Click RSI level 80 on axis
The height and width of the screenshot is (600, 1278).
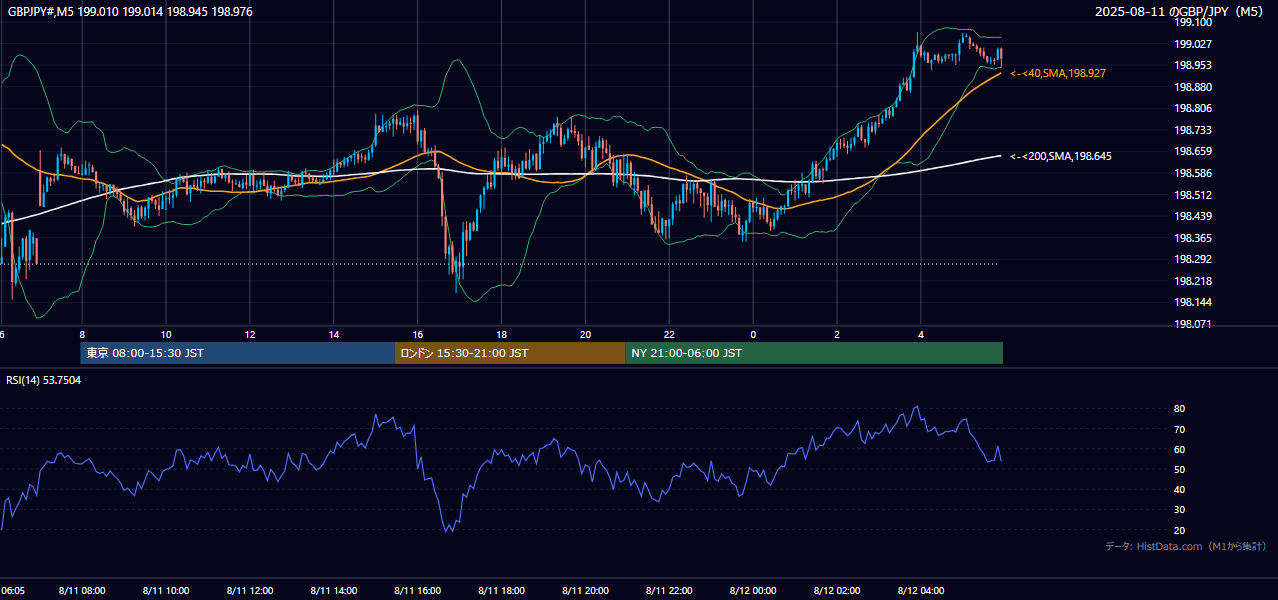pos(1179,409)
